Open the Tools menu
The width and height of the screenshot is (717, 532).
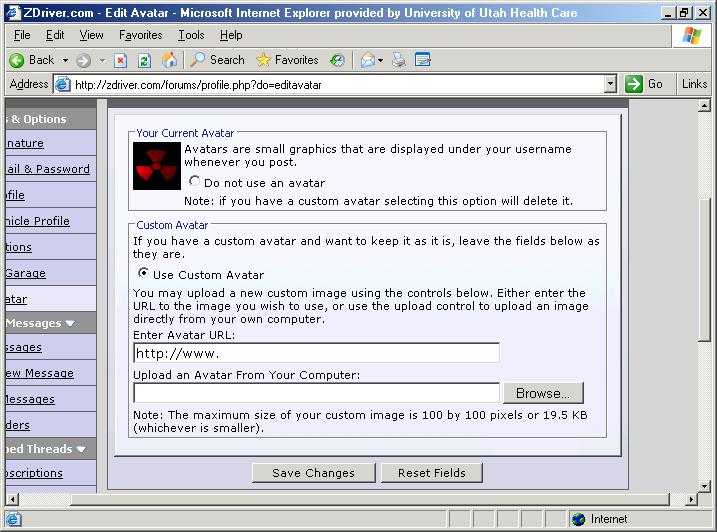click(191, 35)
